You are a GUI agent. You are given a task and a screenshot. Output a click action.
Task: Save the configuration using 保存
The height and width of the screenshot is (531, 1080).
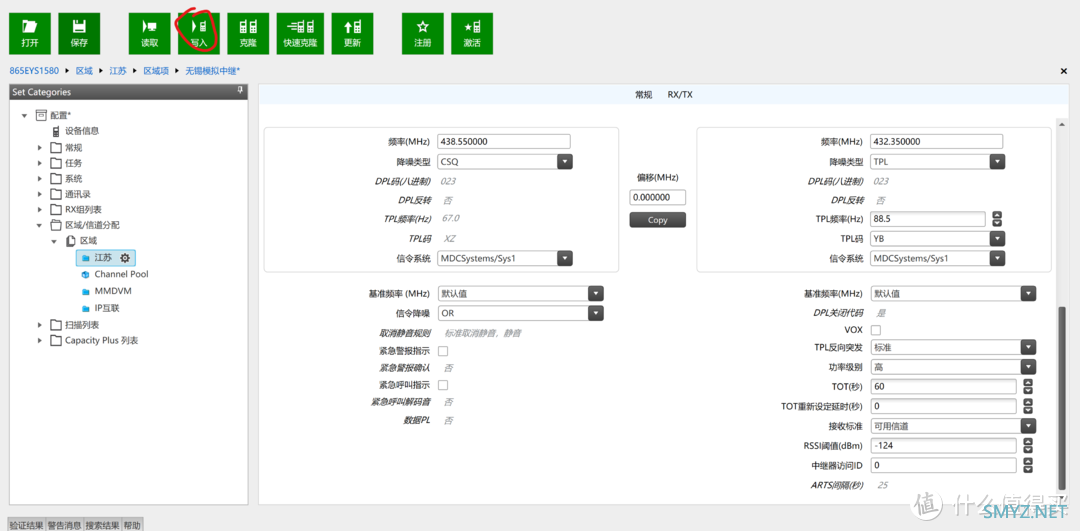(79, 33)
